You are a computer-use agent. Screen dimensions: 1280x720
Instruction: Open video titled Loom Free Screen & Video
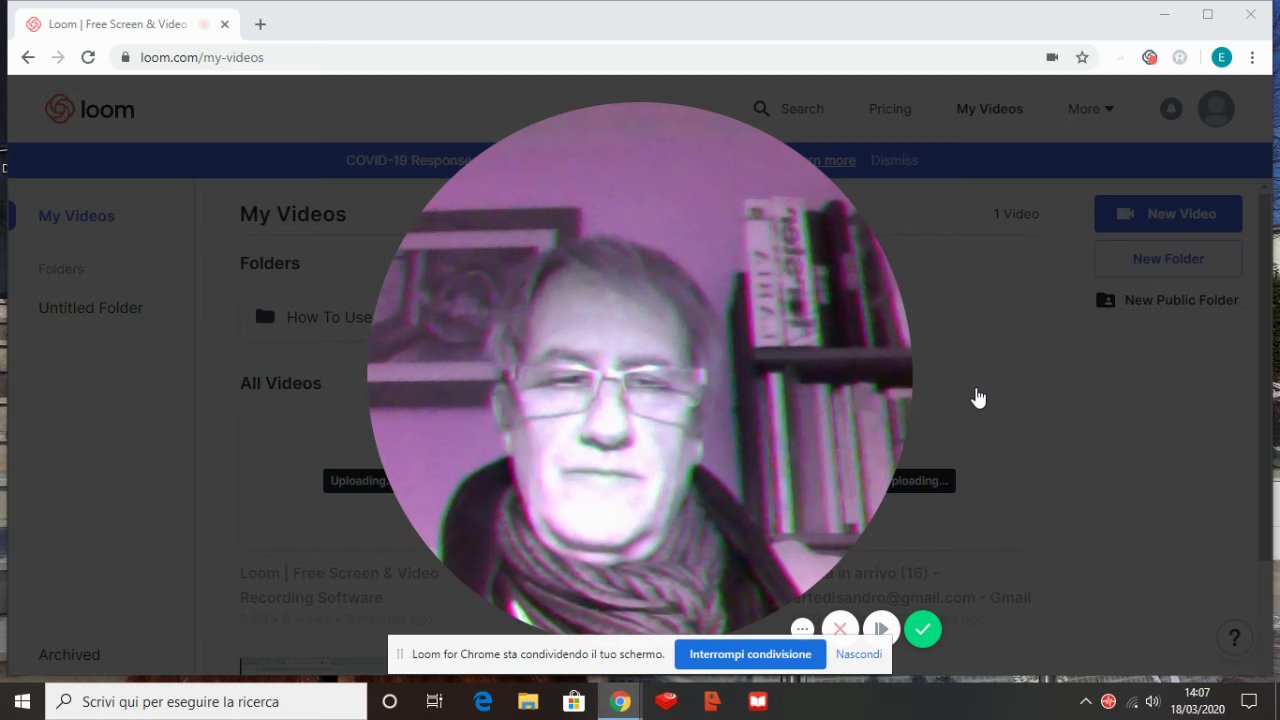point(339,585)
